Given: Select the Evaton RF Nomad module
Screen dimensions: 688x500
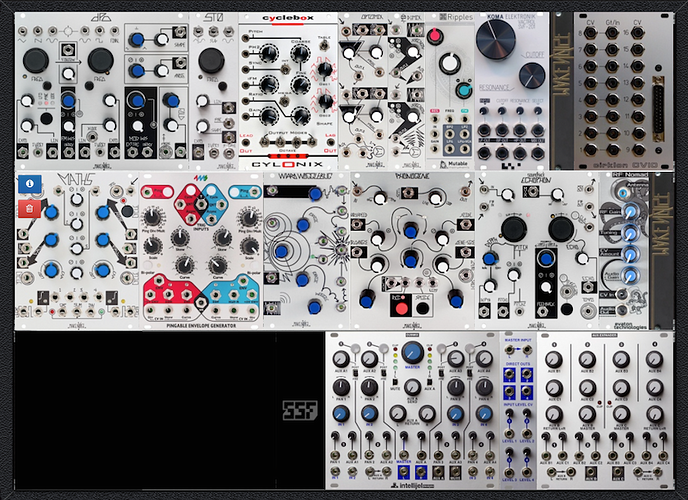Looking at the screenshot, I should (624, 250).
